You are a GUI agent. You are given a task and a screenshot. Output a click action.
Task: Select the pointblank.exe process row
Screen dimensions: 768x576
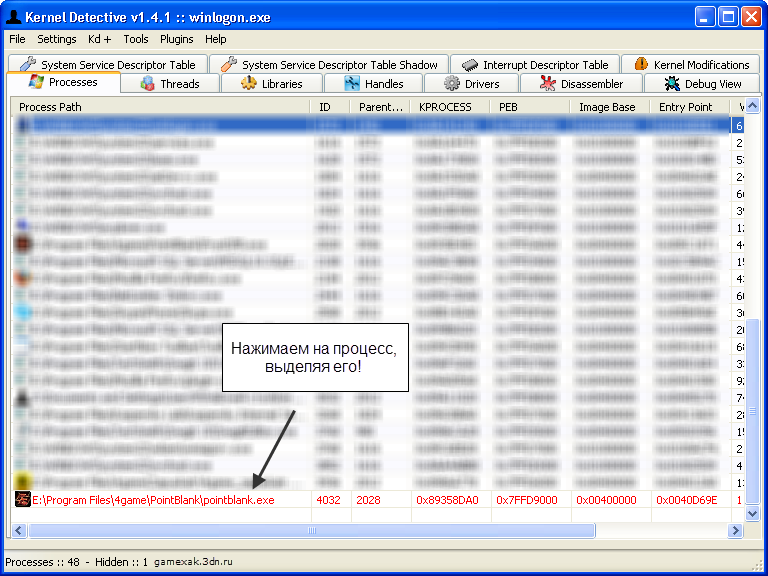377,500
